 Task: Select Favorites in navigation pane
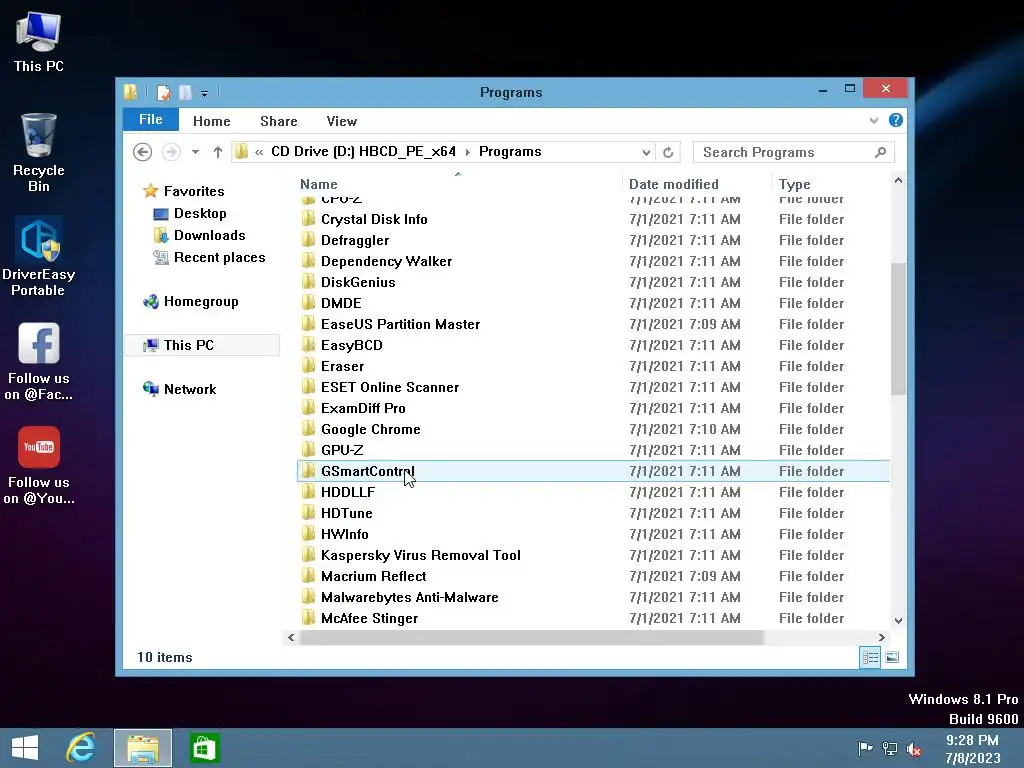point(194,191)
